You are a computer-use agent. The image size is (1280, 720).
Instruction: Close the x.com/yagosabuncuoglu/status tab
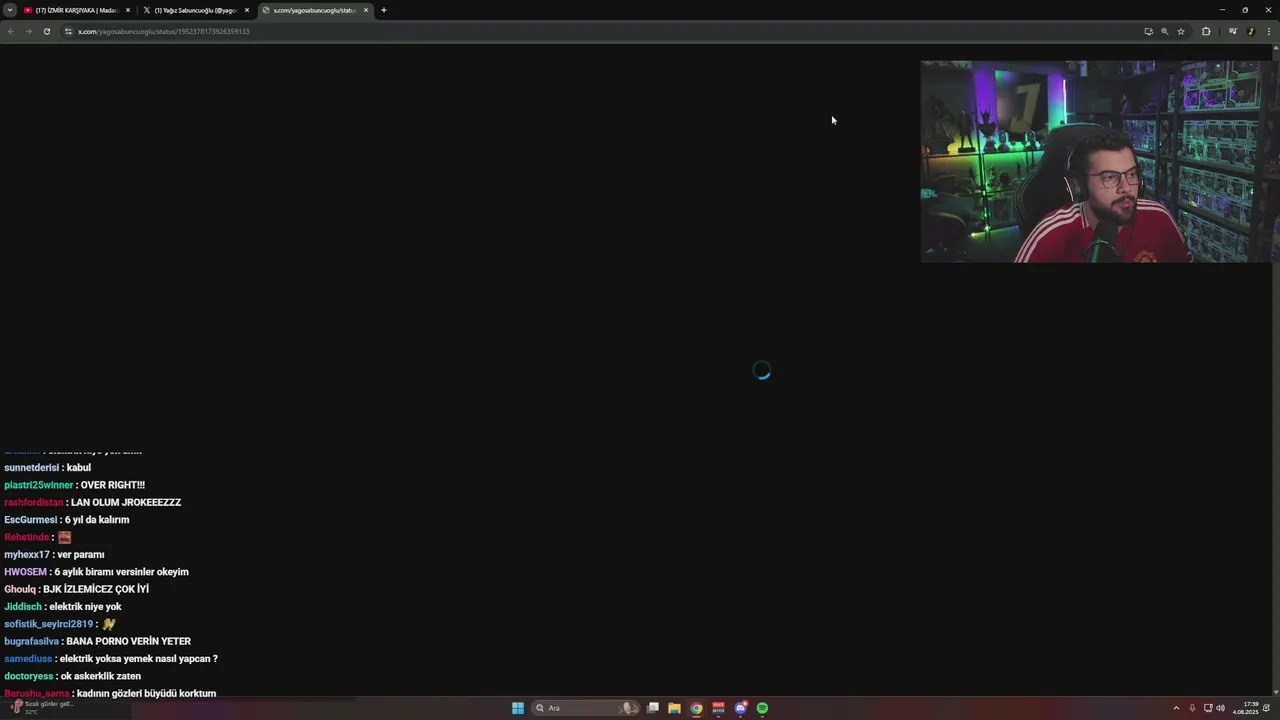tap(366, 10)
